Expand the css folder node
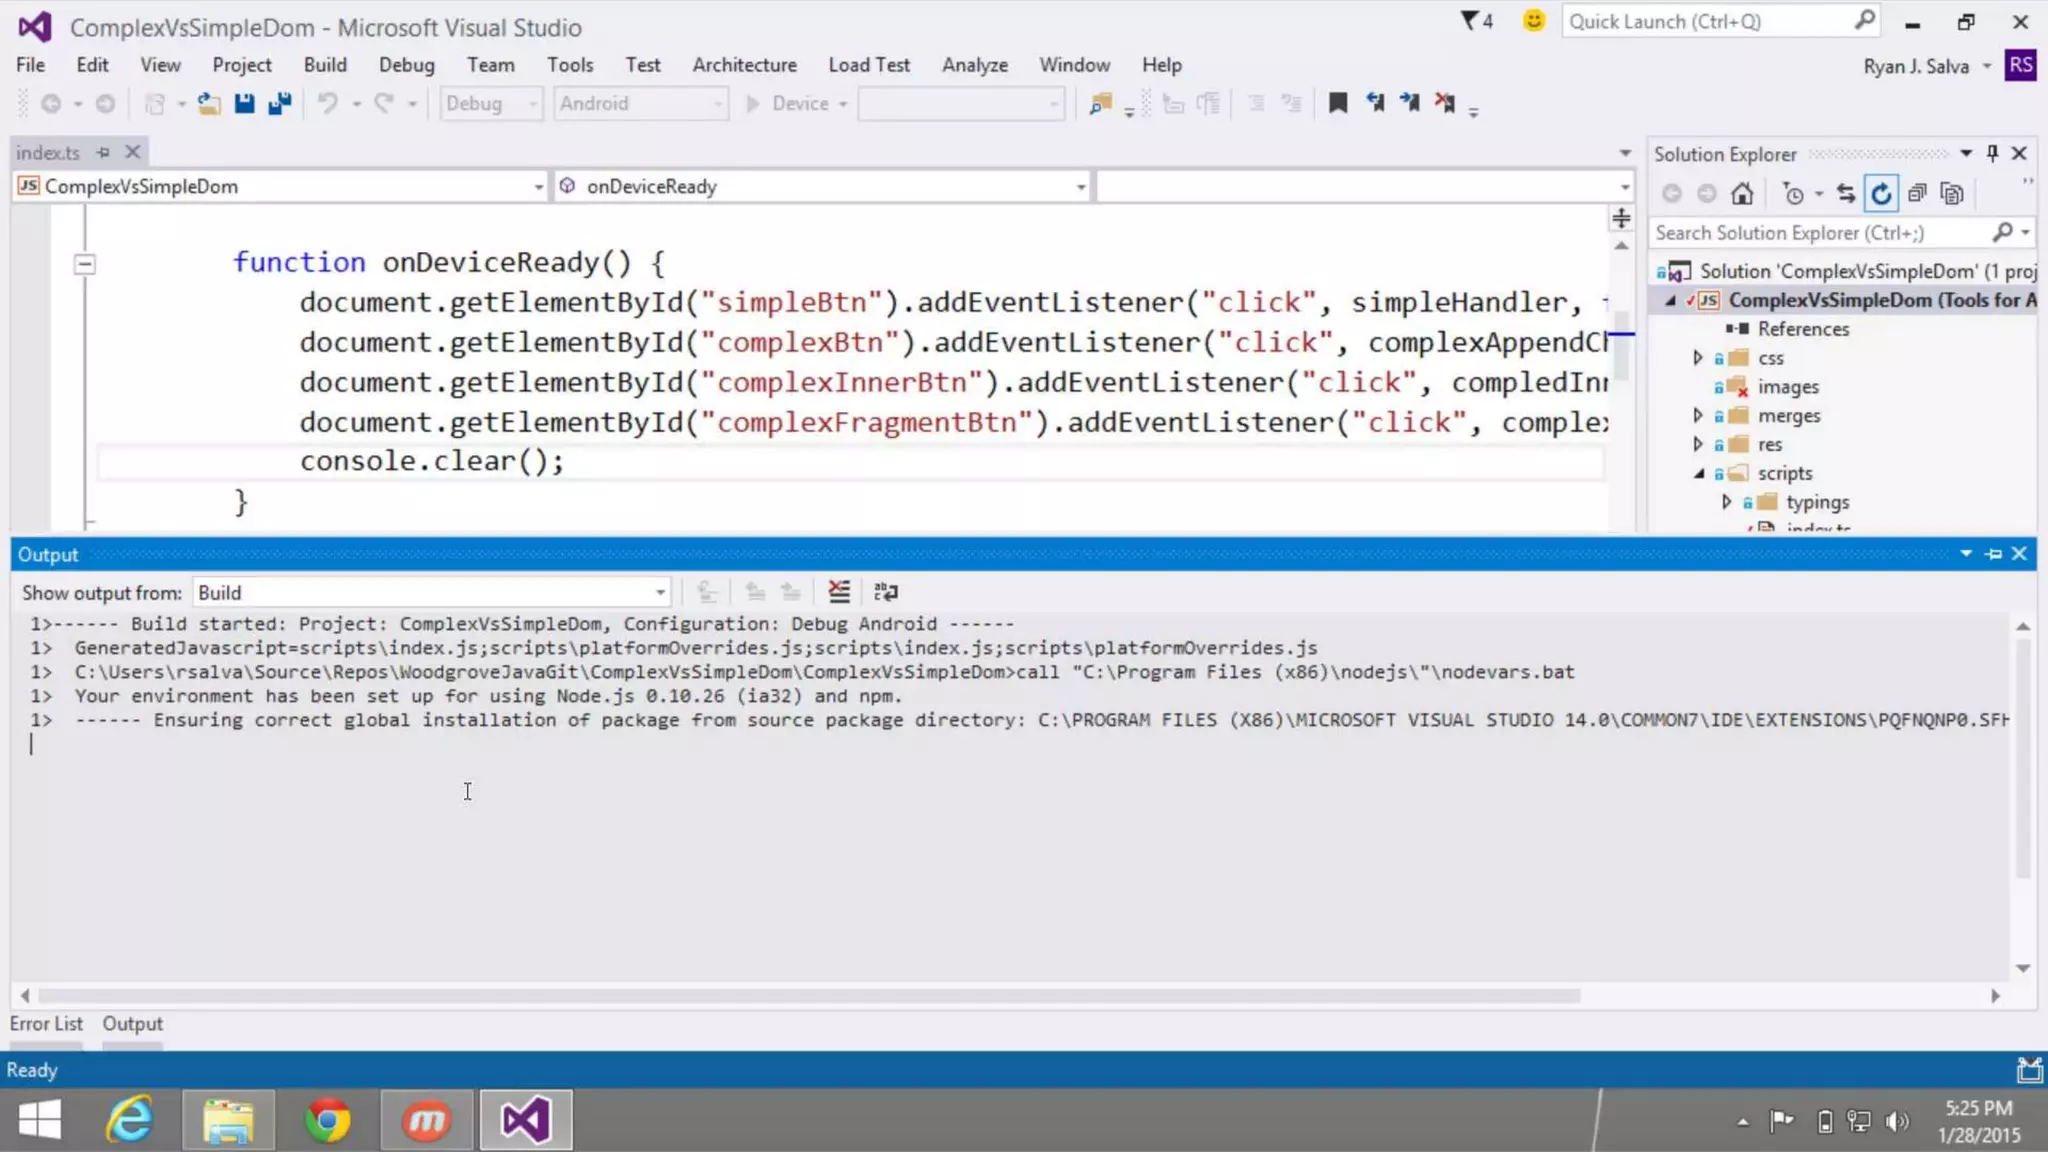Viewport: 2048px width, 1152px height. [x=1697, y=358]
